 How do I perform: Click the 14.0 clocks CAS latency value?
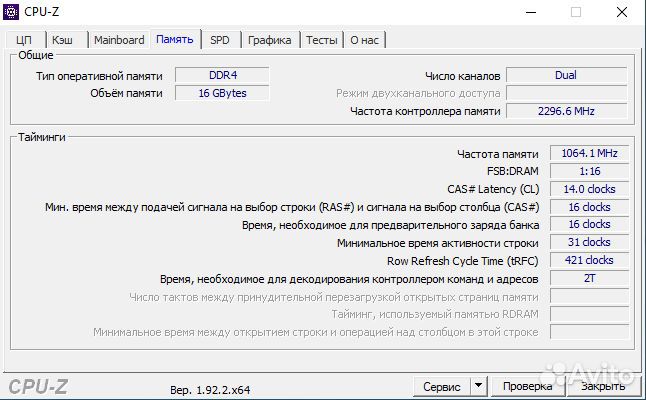590,189
